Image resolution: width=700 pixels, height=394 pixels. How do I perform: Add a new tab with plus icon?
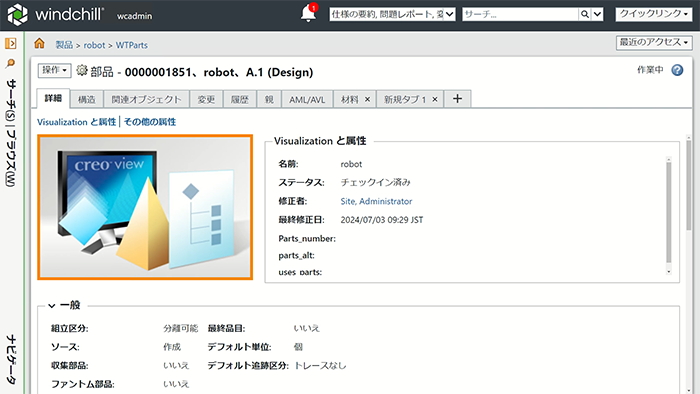[457, 99]
